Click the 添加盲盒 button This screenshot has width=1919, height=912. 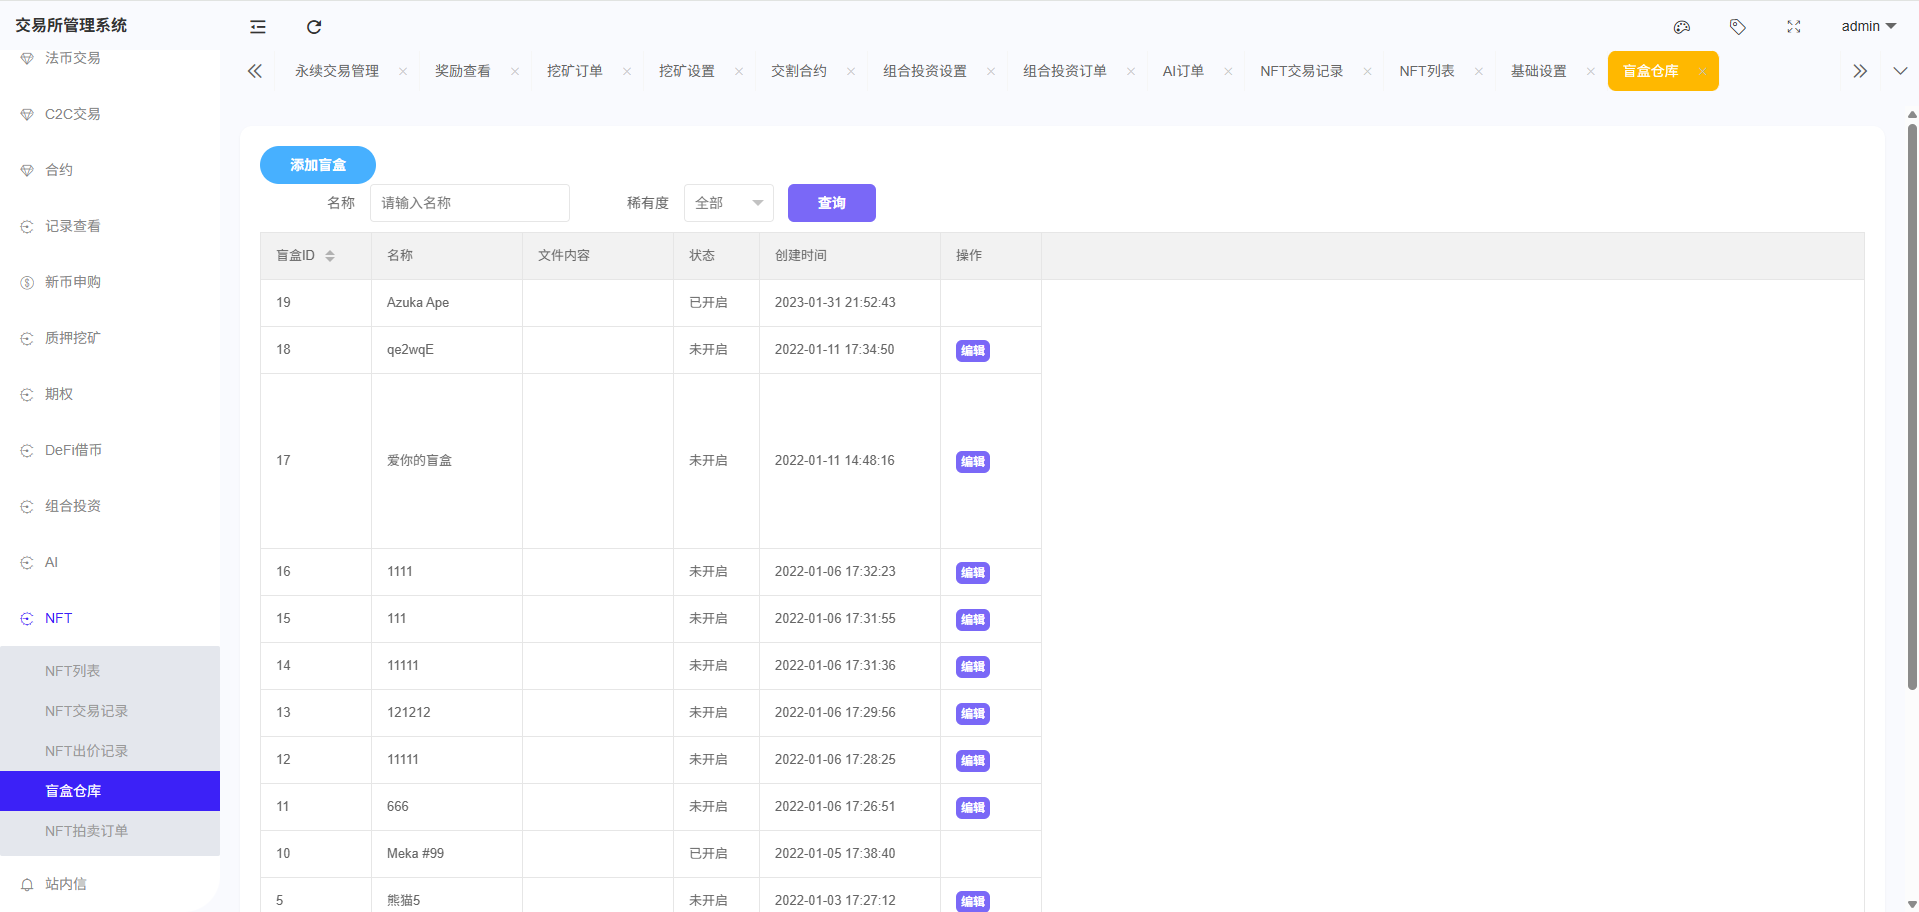pyautogui.click(x=317, y=165)
